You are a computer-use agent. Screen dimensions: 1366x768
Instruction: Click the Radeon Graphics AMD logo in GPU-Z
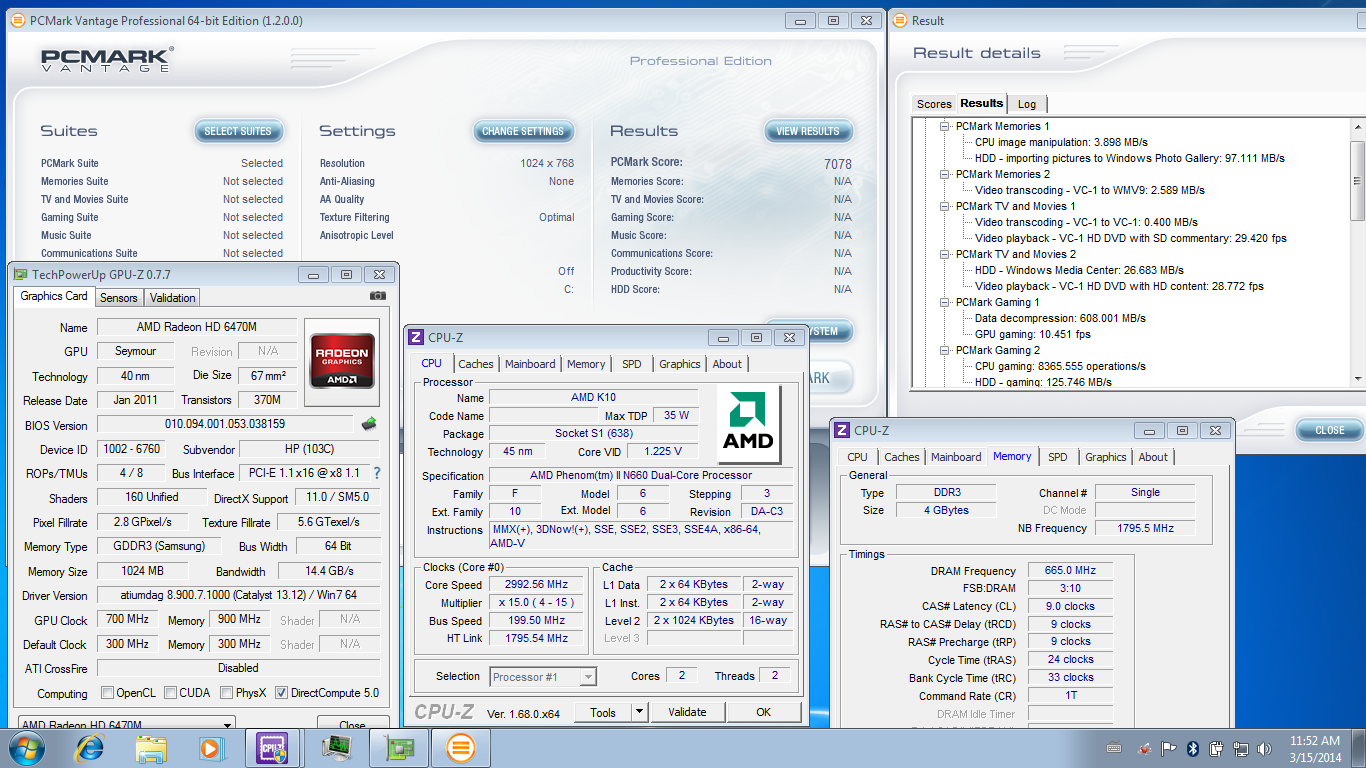(343, 361)
